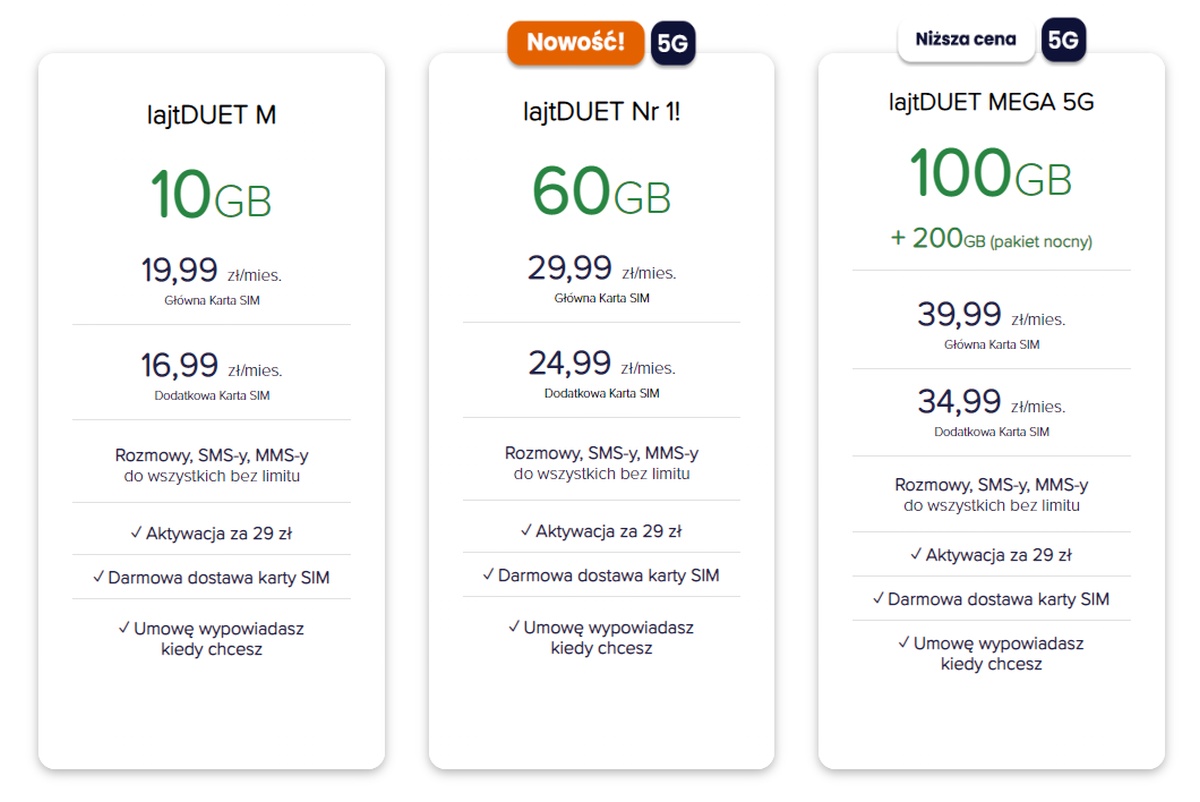Click the 5G badge beside Nowość!
Image resolution: width=1200 pixels, height=802 pixels.
point(673,43)
